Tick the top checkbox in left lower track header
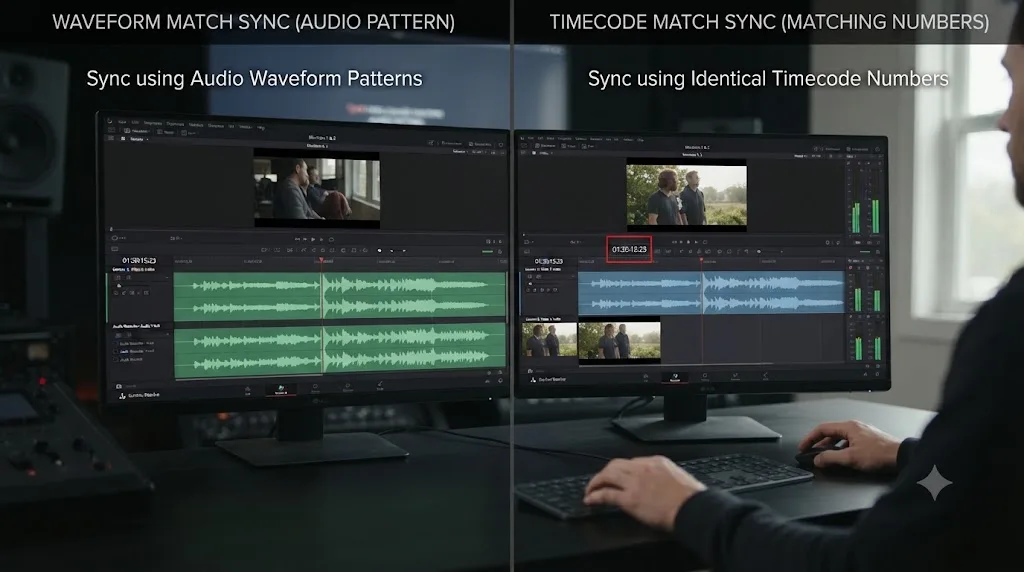The height and width of the screenshot is (572, 1024). [x=116, y=343]
